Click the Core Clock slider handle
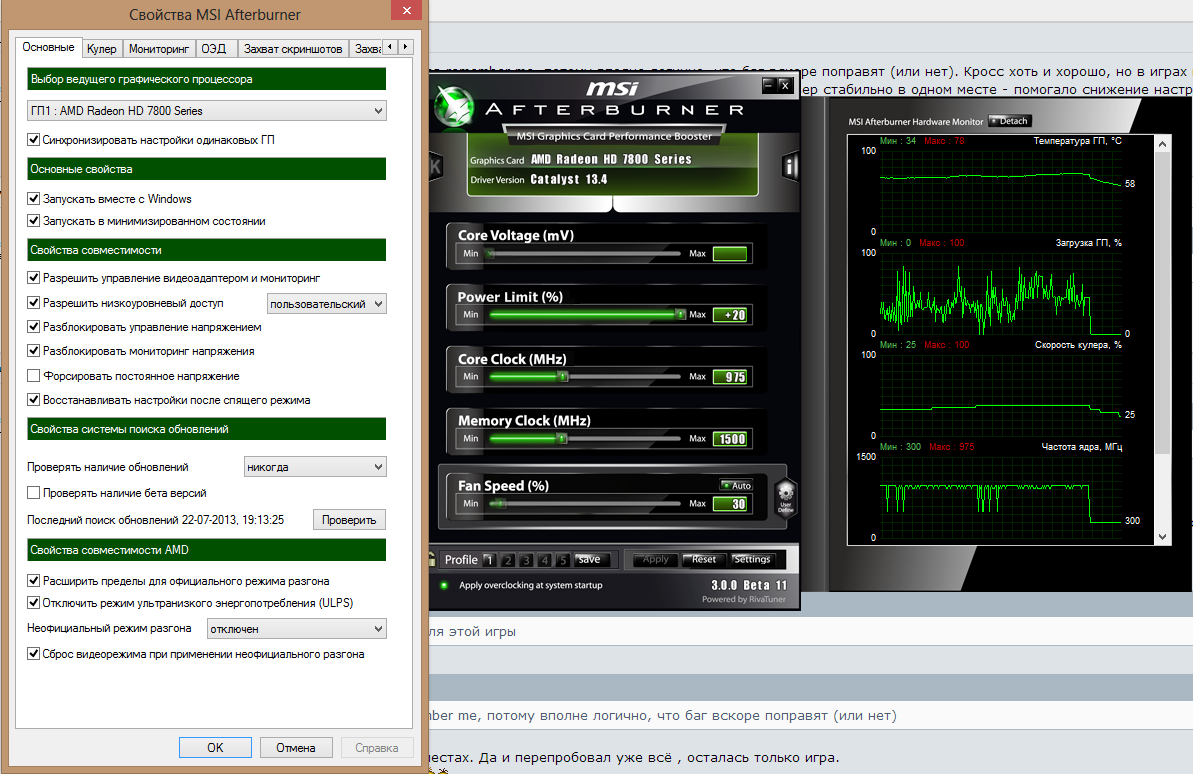Viewport: 1193px width, 774px height. pyautogui.click(x=563, y=376)
